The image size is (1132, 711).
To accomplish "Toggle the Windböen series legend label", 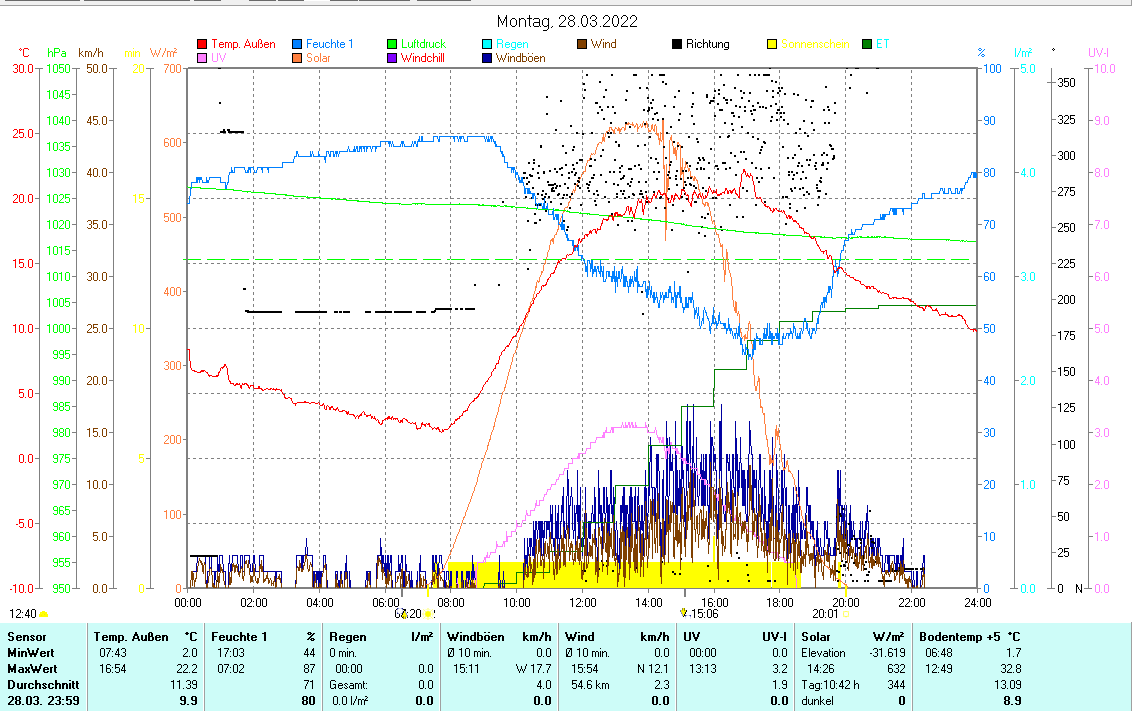I will [x=520, y=58].
